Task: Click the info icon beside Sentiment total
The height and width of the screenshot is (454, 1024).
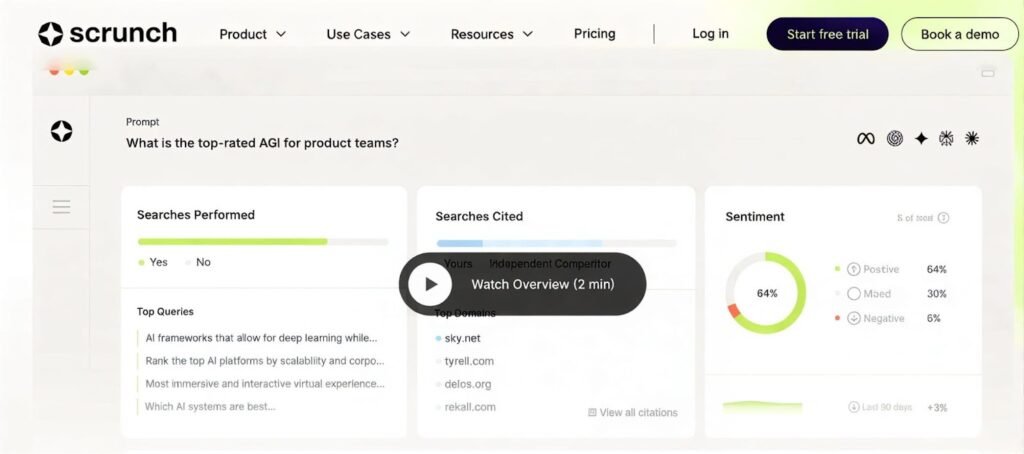Action: pos(943,218)
